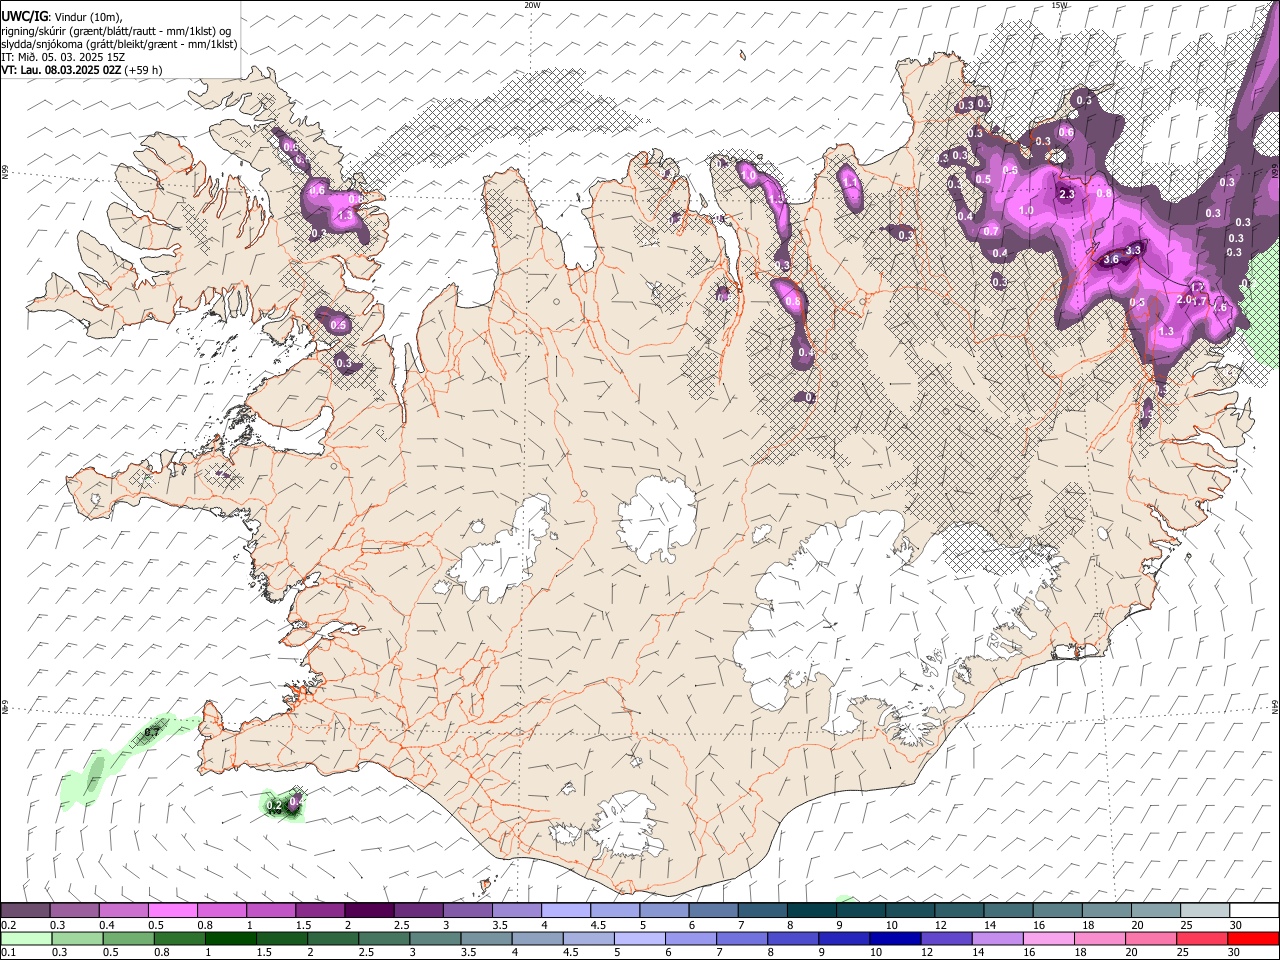
Task: Select the '30' label in lower legend row
Action: (1236, 952)
